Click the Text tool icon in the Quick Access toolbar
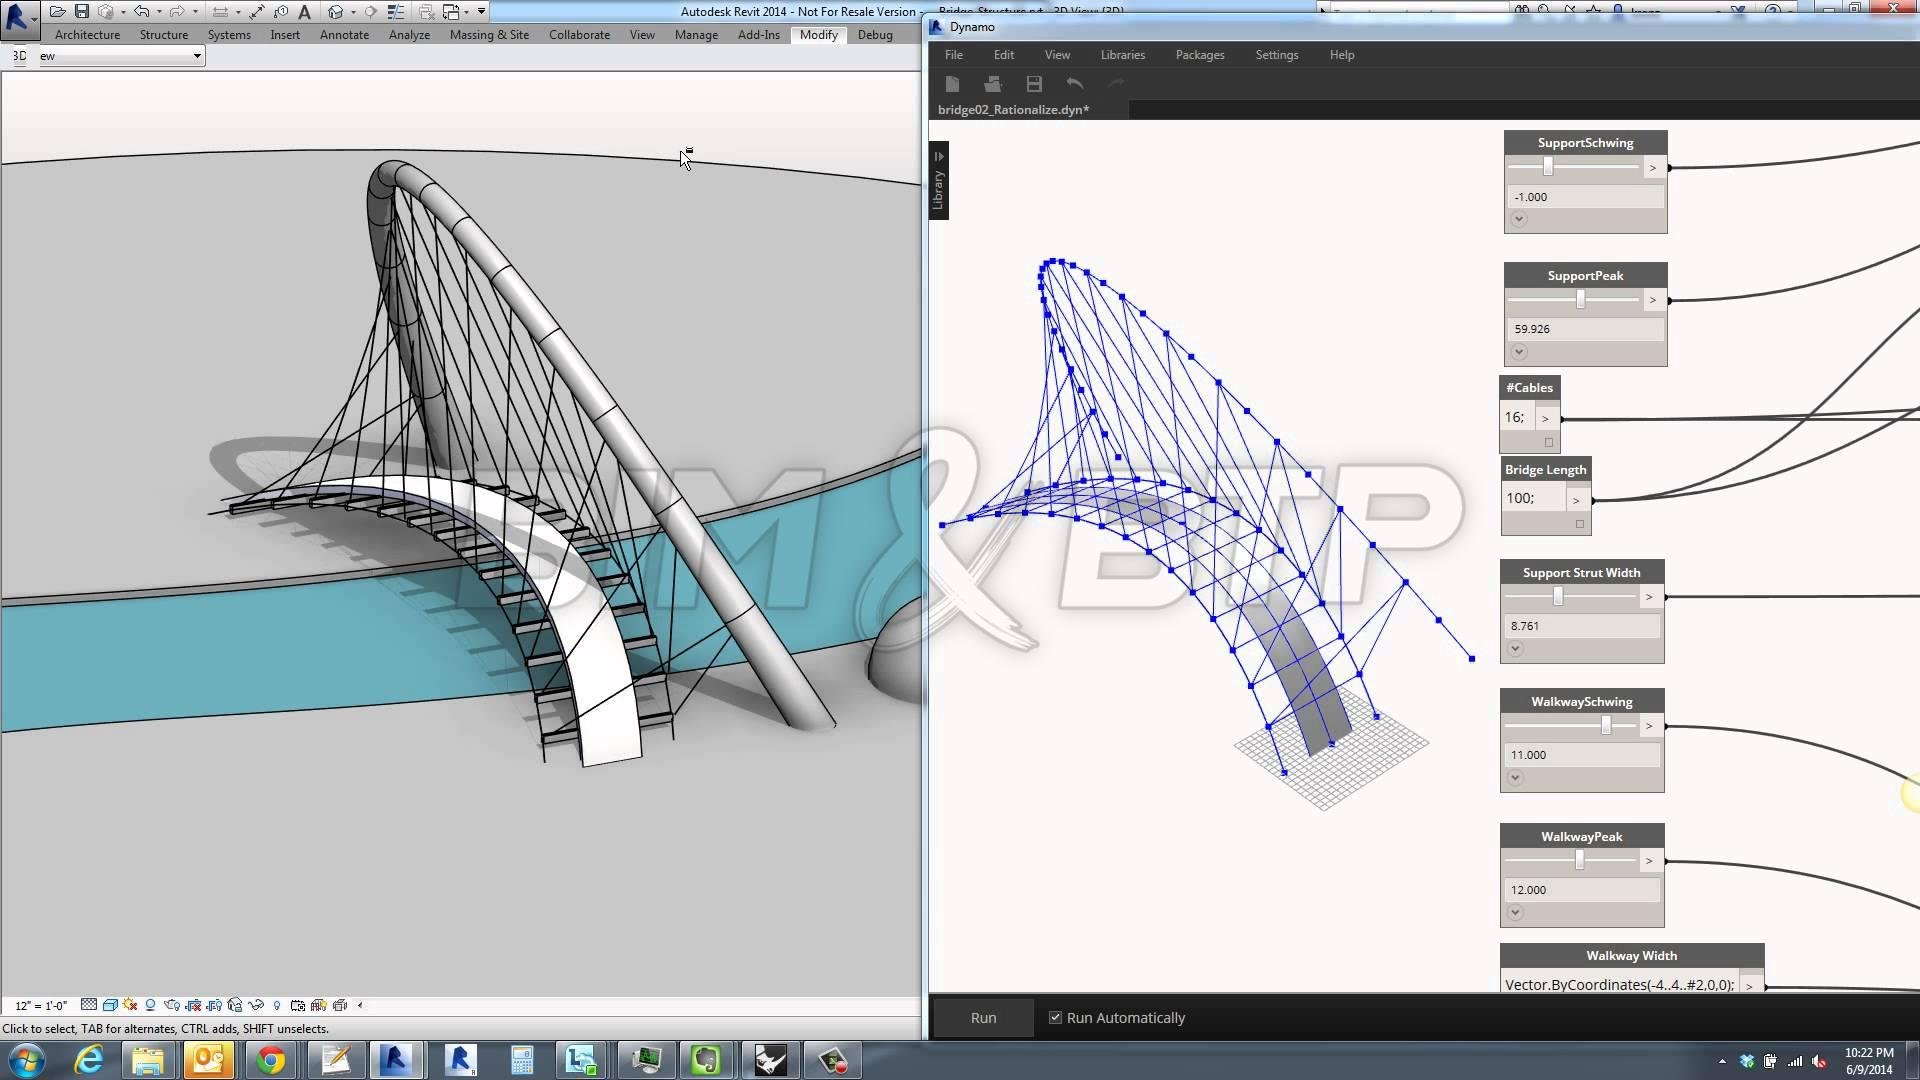The height and width of the screenshot is (1080, 1920). 304,12
